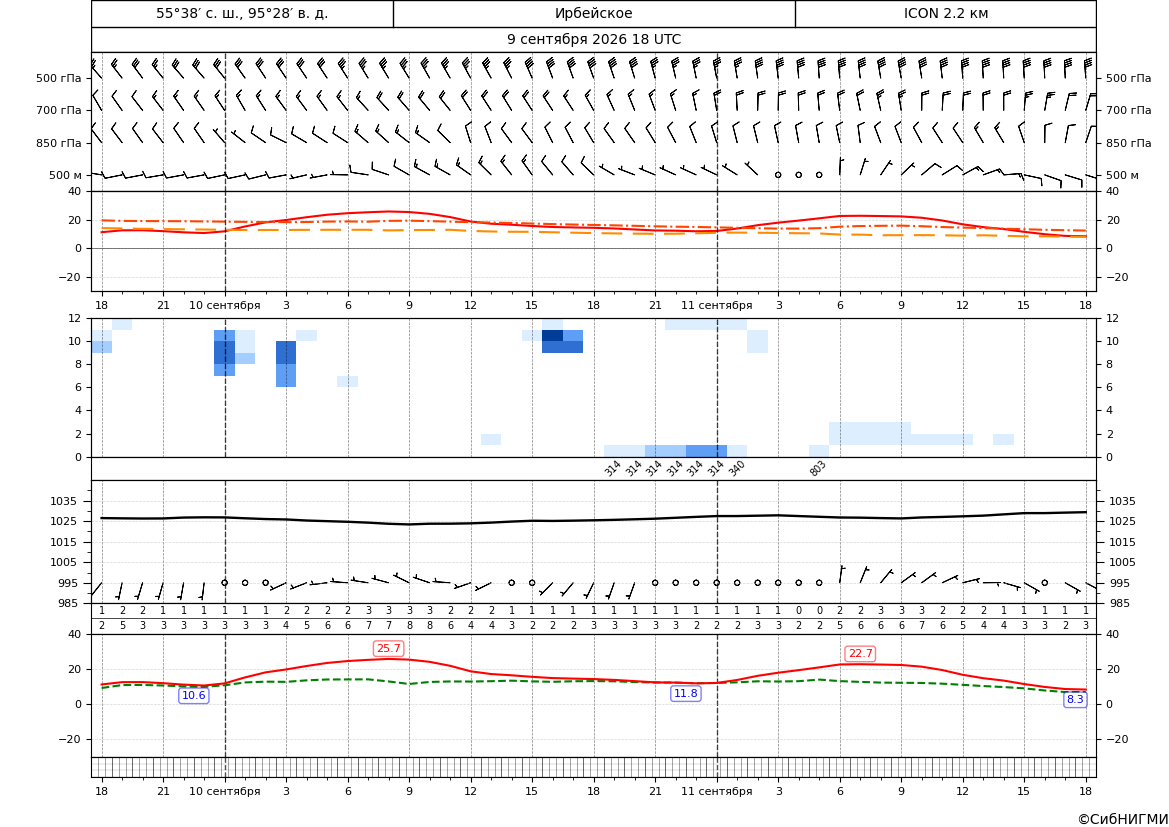1169x827 pixels.
Task: Click the low cloud blue cell near midnight 11 сентября
Action: 706,451
